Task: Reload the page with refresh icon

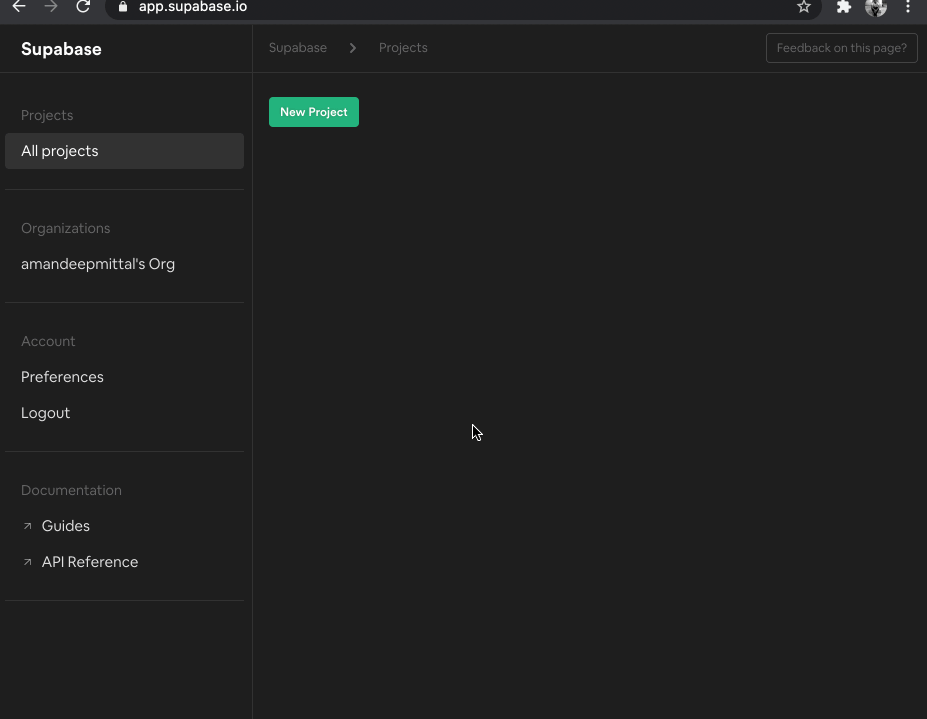Action: click(x=83, y=7)
